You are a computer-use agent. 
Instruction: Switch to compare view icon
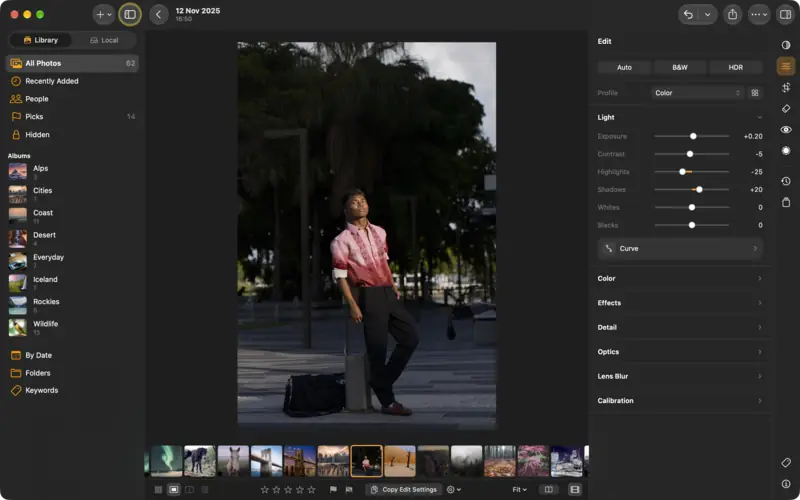pyautogui.click(x=189, y=490)
